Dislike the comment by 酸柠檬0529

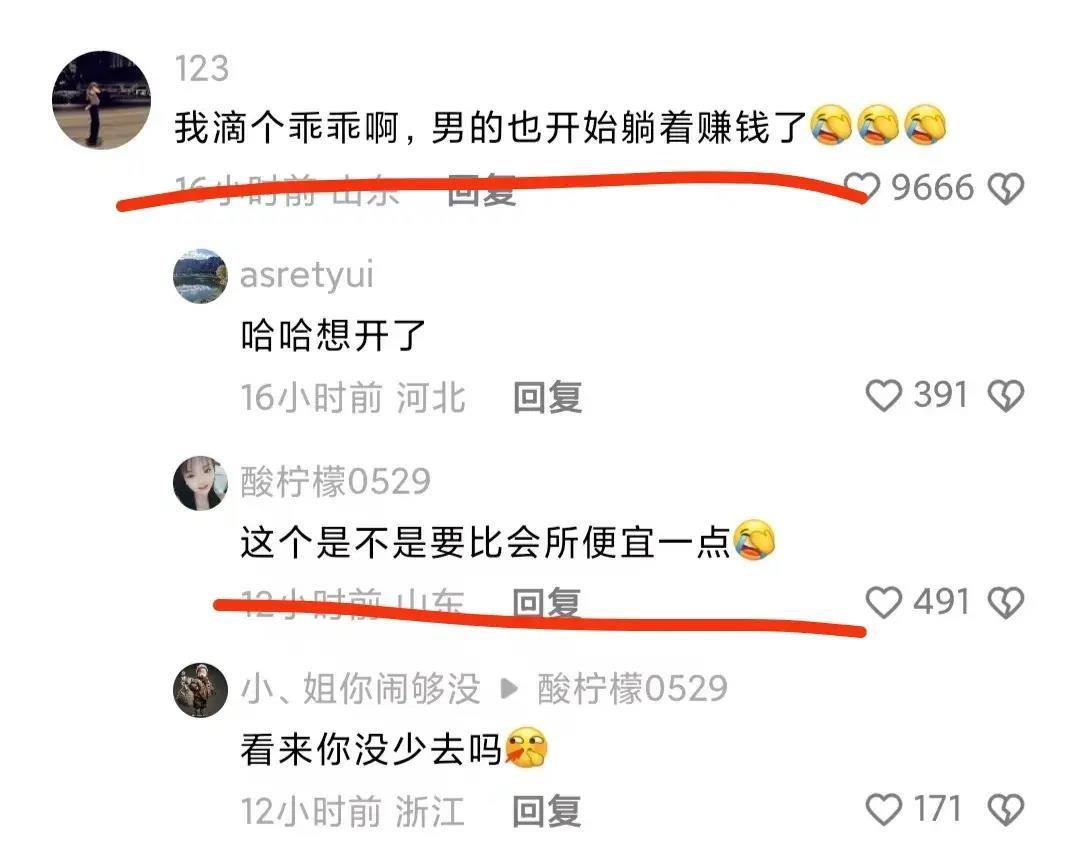tap(1006, 603)
